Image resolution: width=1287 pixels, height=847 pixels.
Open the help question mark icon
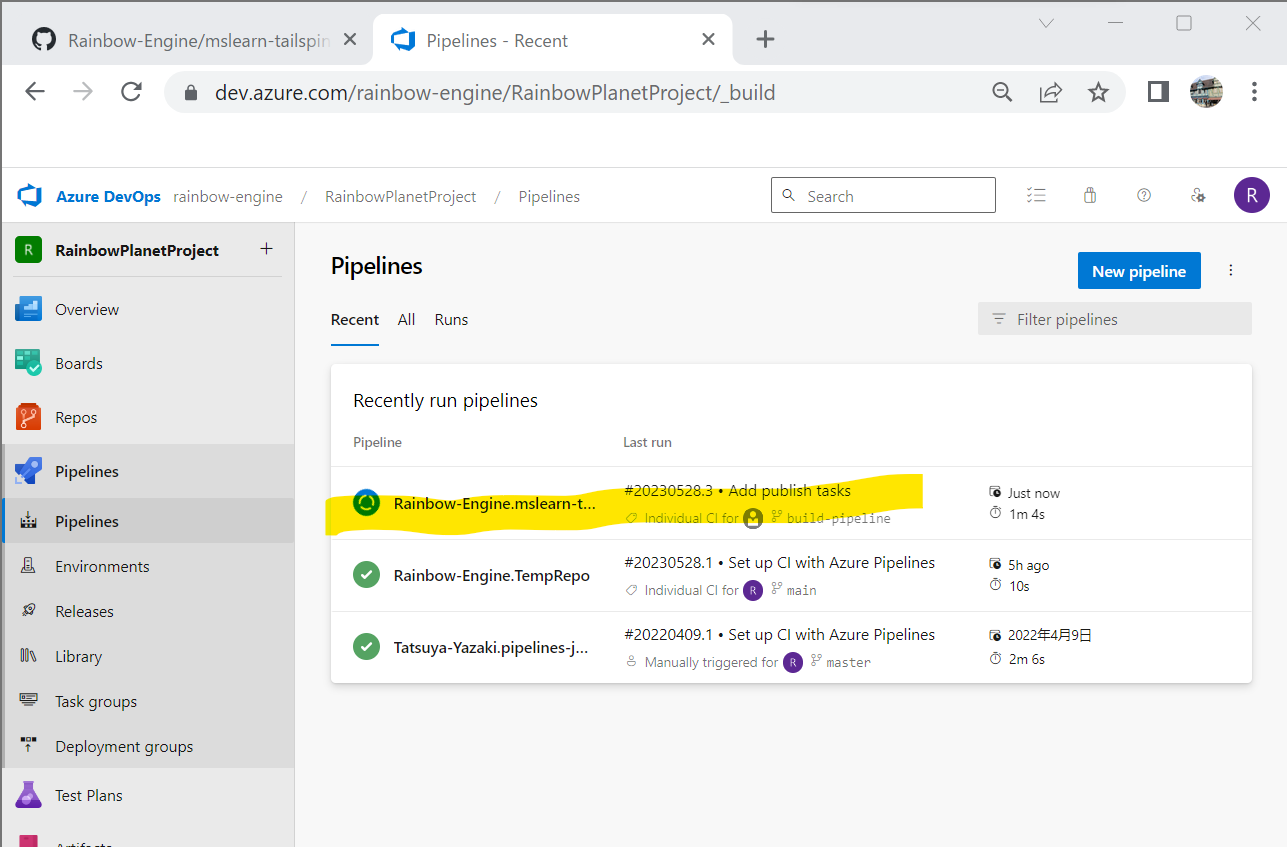(1144, 196)
